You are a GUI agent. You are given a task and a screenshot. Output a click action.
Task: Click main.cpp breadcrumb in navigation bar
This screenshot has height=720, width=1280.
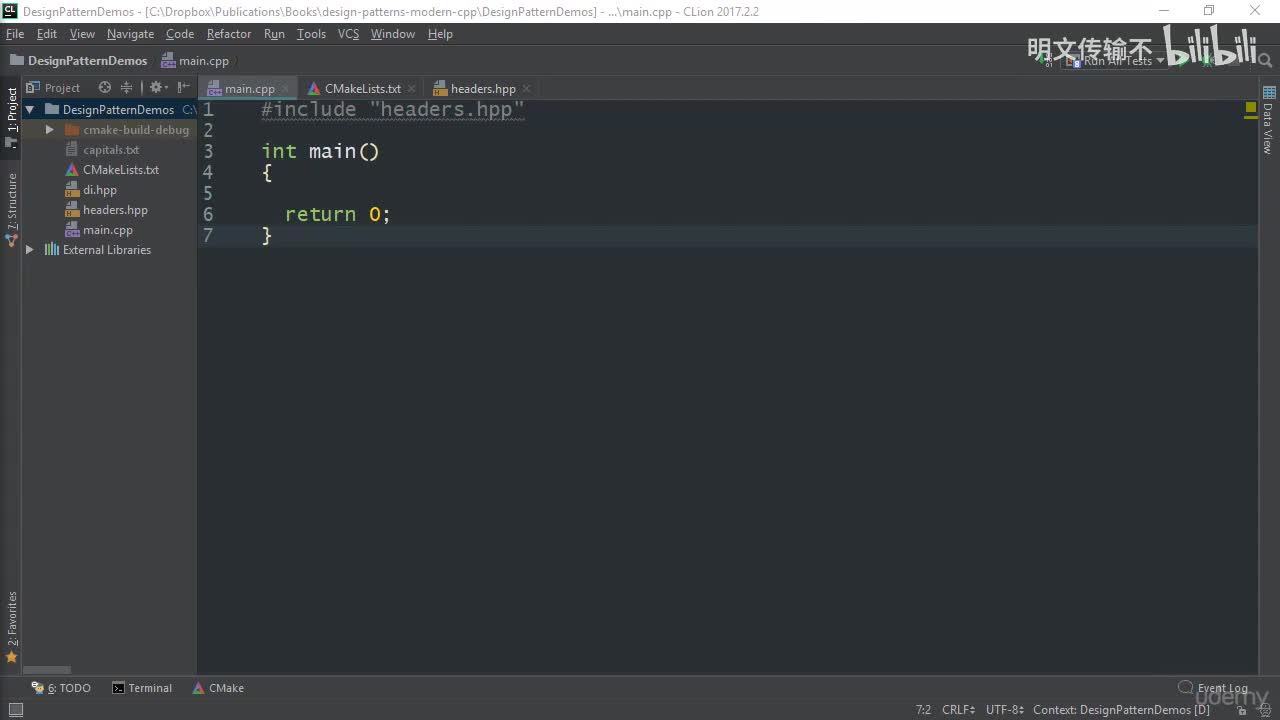tap(196, 61)
